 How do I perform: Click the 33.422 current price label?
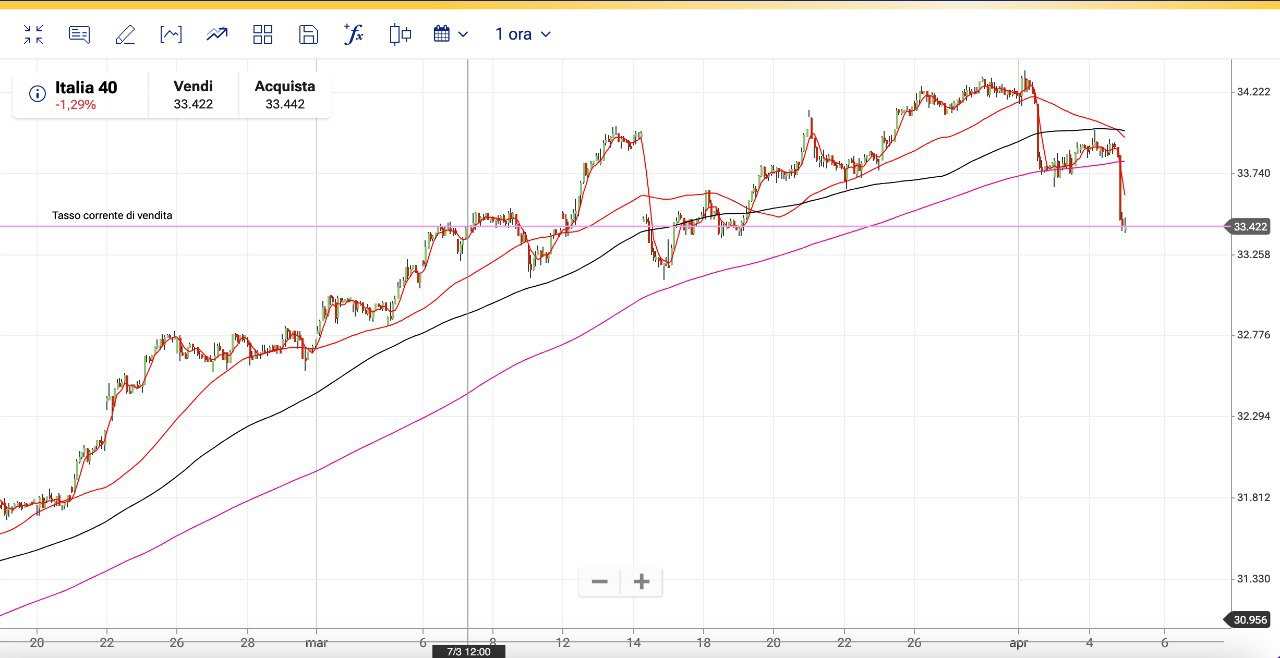click(x=1250, y=227)
